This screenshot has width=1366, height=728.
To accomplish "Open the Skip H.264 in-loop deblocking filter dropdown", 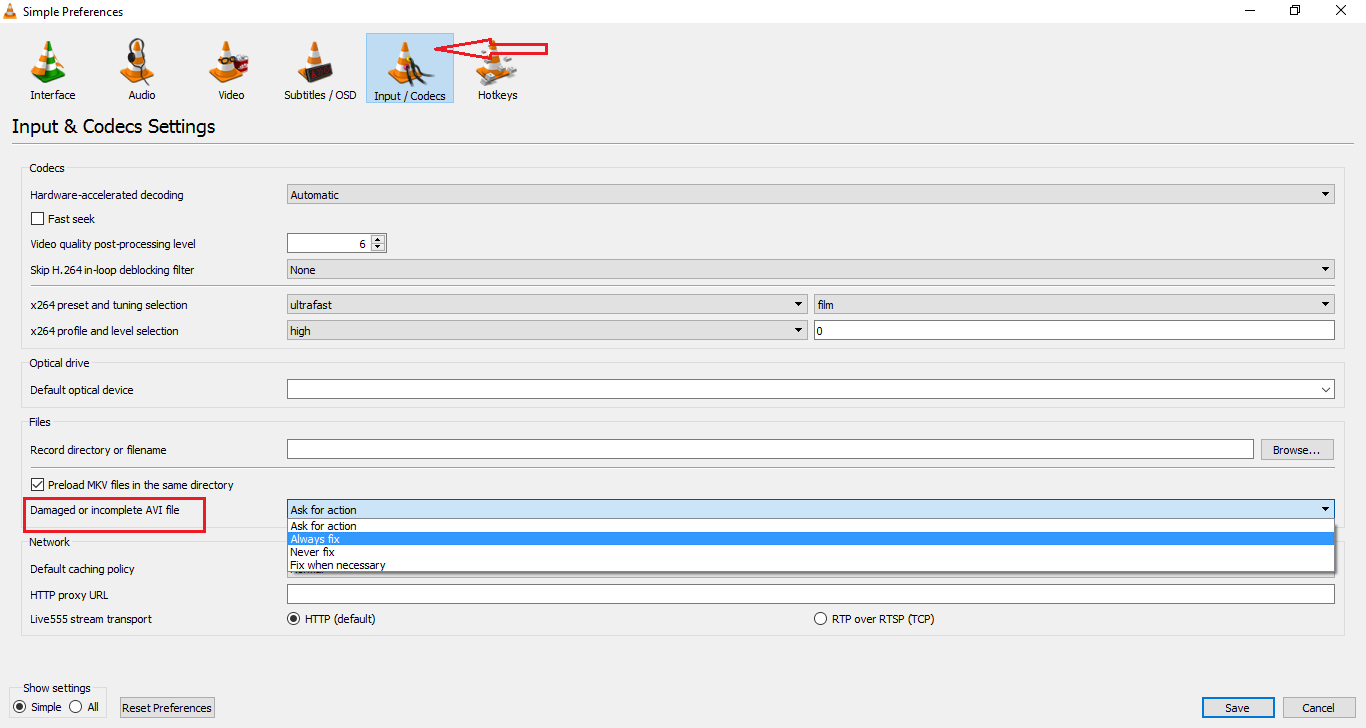I will pos(1325,269).
